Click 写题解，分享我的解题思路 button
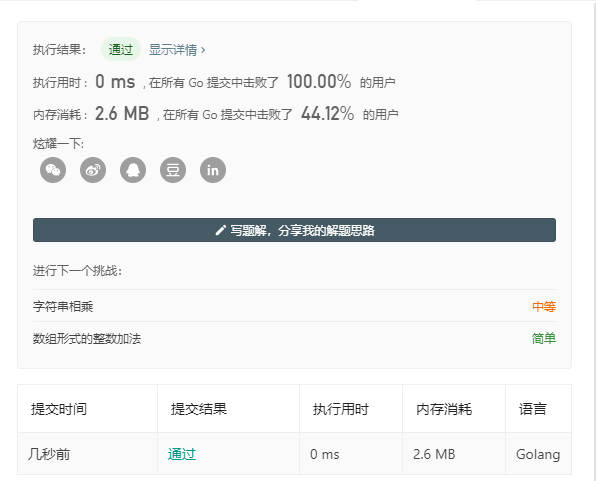 [x=294, y=230]
